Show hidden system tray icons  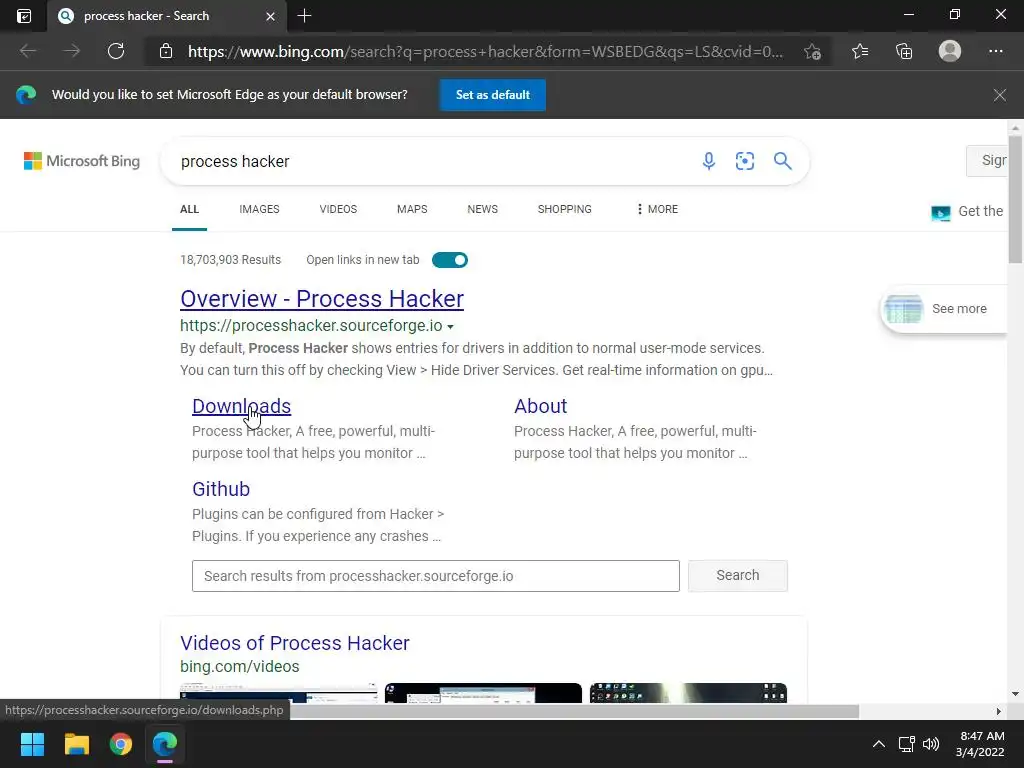[879, 744]
